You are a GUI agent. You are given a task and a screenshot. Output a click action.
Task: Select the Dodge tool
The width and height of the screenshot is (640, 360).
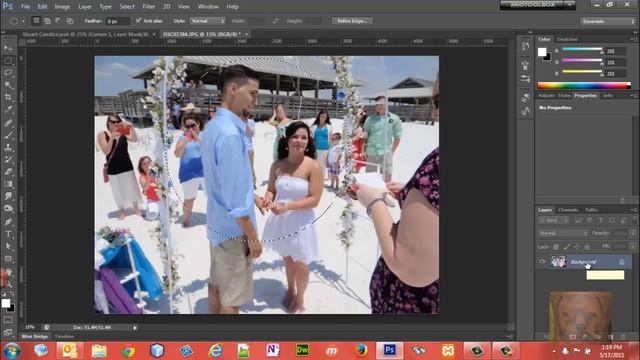point(8,208)
